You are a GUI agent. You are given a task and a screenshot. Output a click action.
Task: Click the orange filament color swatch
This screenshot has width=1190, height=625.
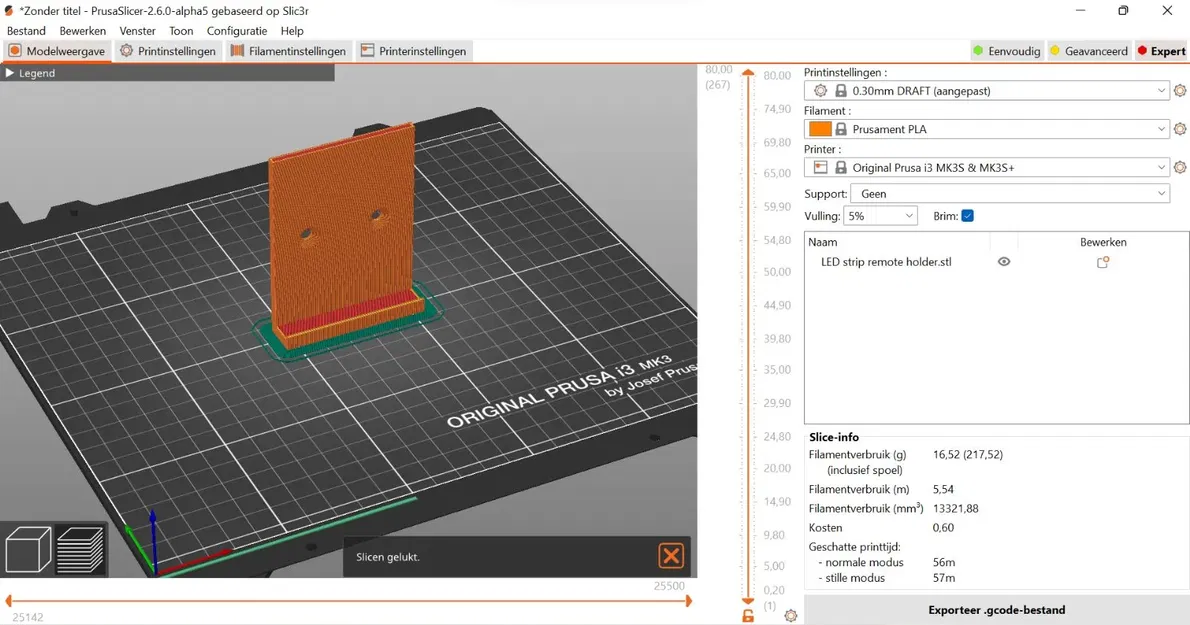tap(820, 129)
